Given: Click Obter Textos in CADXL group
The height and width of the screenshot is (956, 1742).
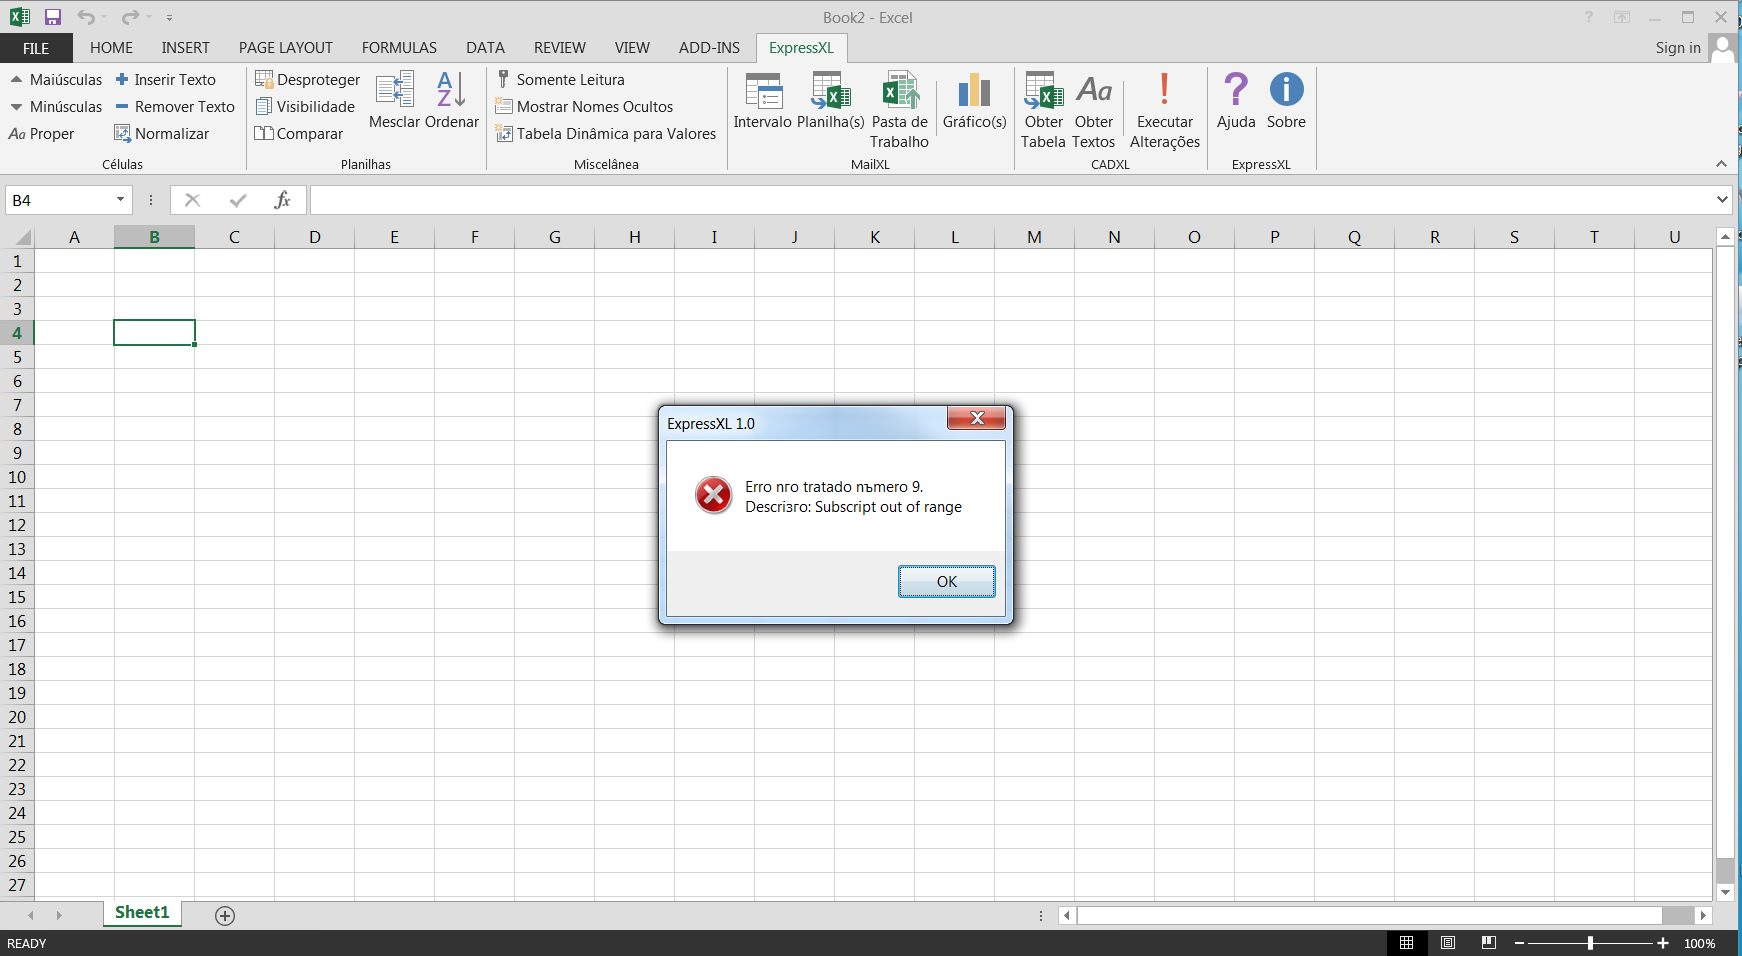Looking at the screenshot, I should click(1094, 110).
